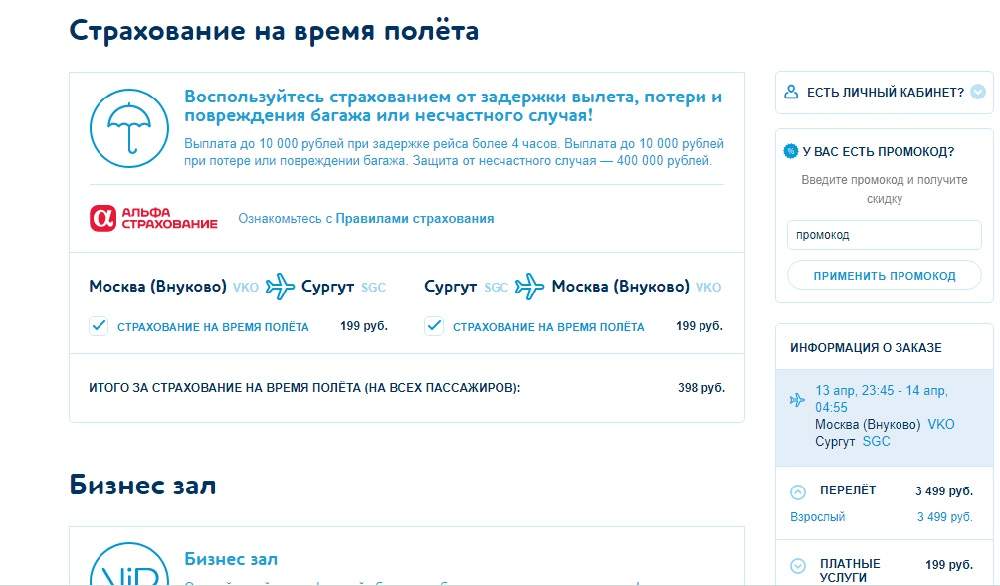Click the 13 апр flight details block
This screenshot has height=586, width=1000.
pos(884,416)
